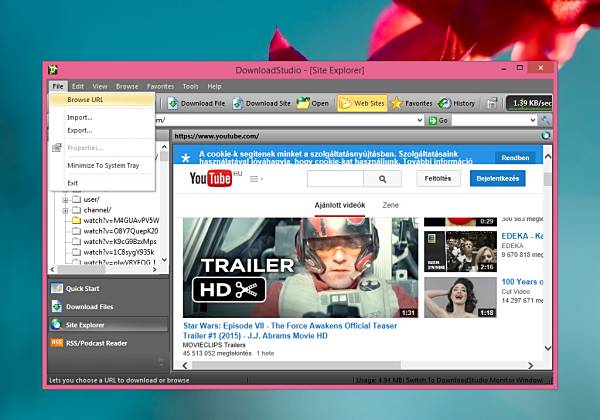Open the MOVIECLIPS Trailers channel link
600x420 pixels.
(214, 345)
